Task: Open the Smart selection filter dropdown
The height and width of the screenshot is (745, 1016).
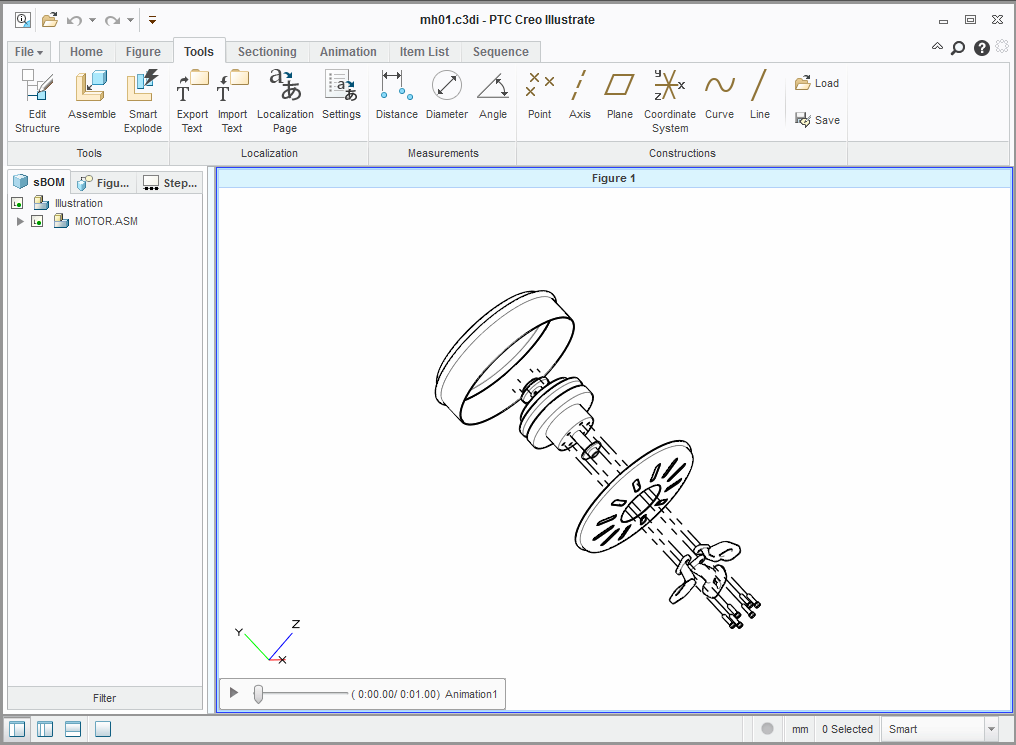Action: [991, 729]
